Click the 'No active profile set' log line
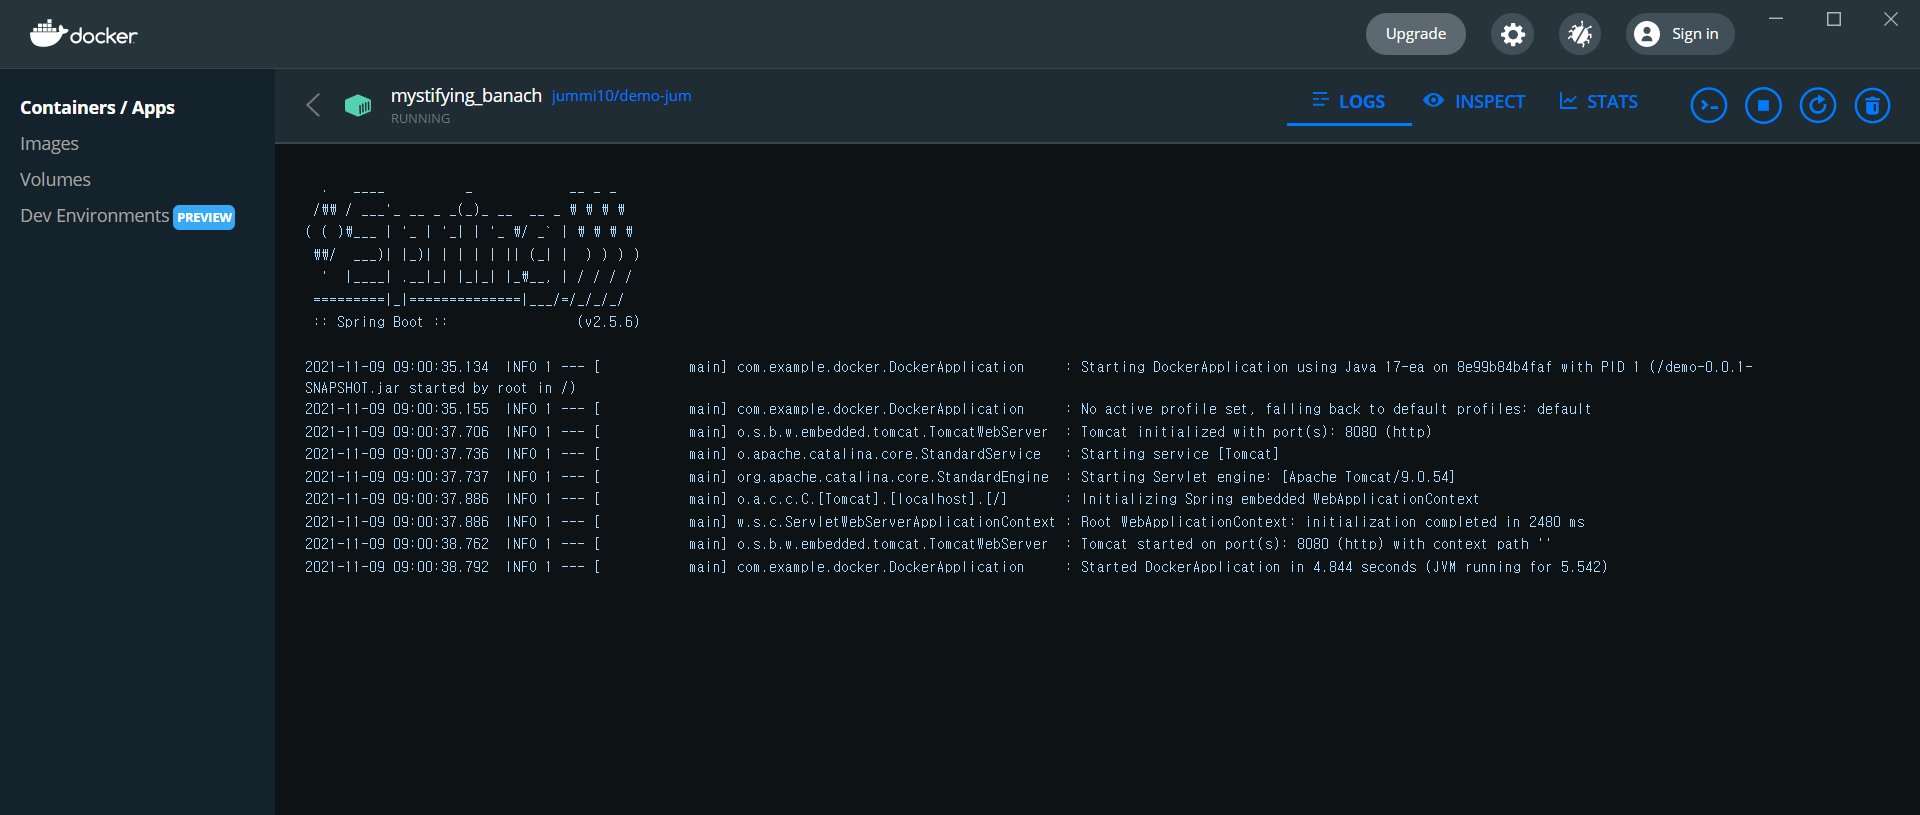1920x815 pixels. pos(948,409)
